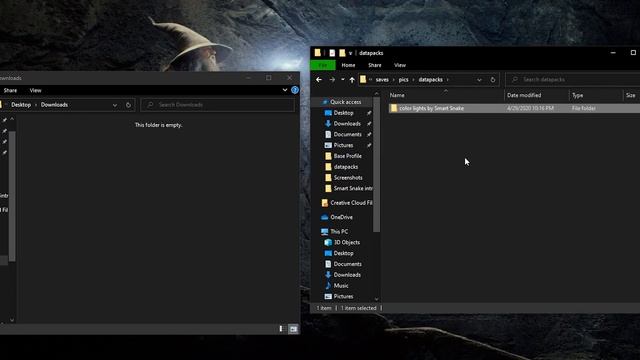Open Creative Cloud Files in sidebar
Viewport: 640px width, 360px height.
point(351,203)
